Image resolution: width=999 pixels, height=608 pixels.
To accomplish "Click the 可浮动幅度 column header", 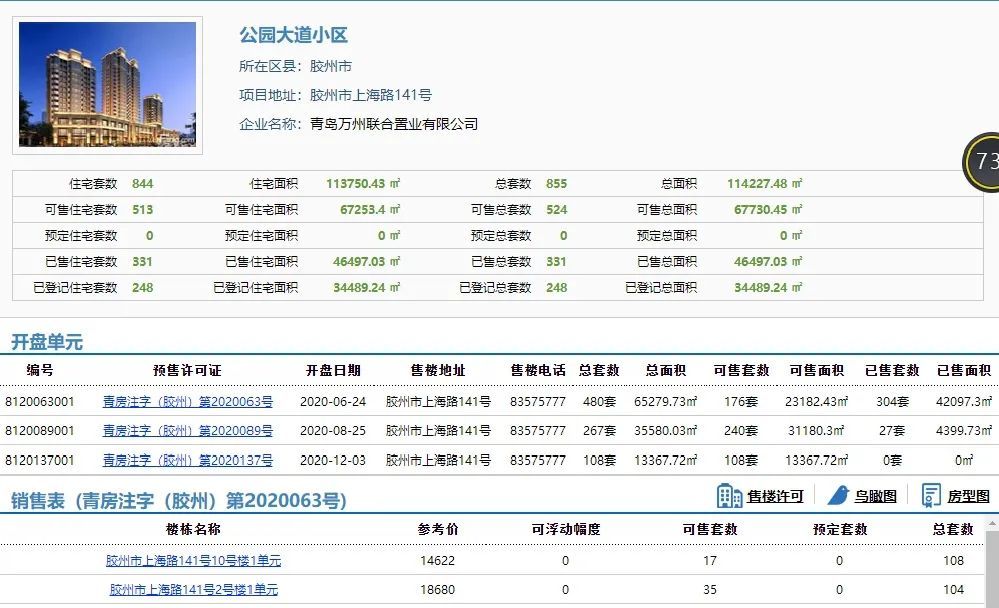I will 566,529.
